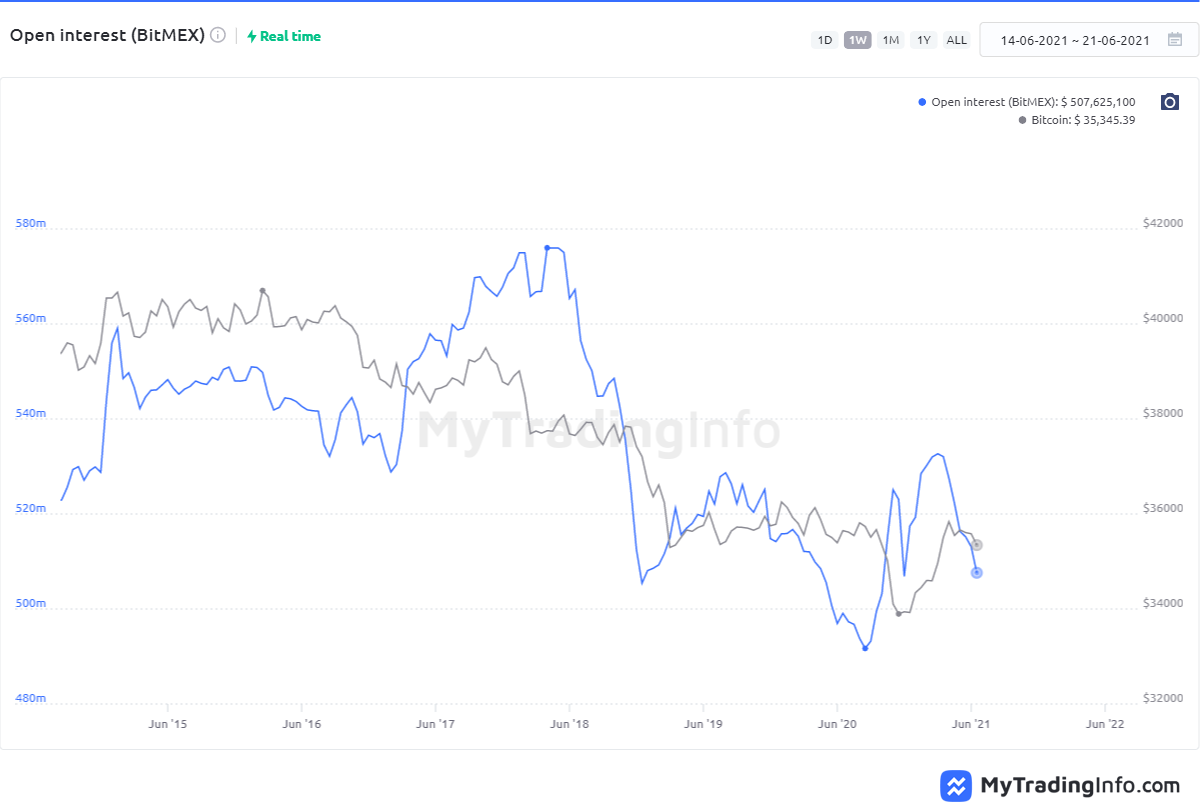The height and width of the screenshot is (810, 1200).
Task: Toggle the Bitcoin legend series
Action: [1082, 120]
